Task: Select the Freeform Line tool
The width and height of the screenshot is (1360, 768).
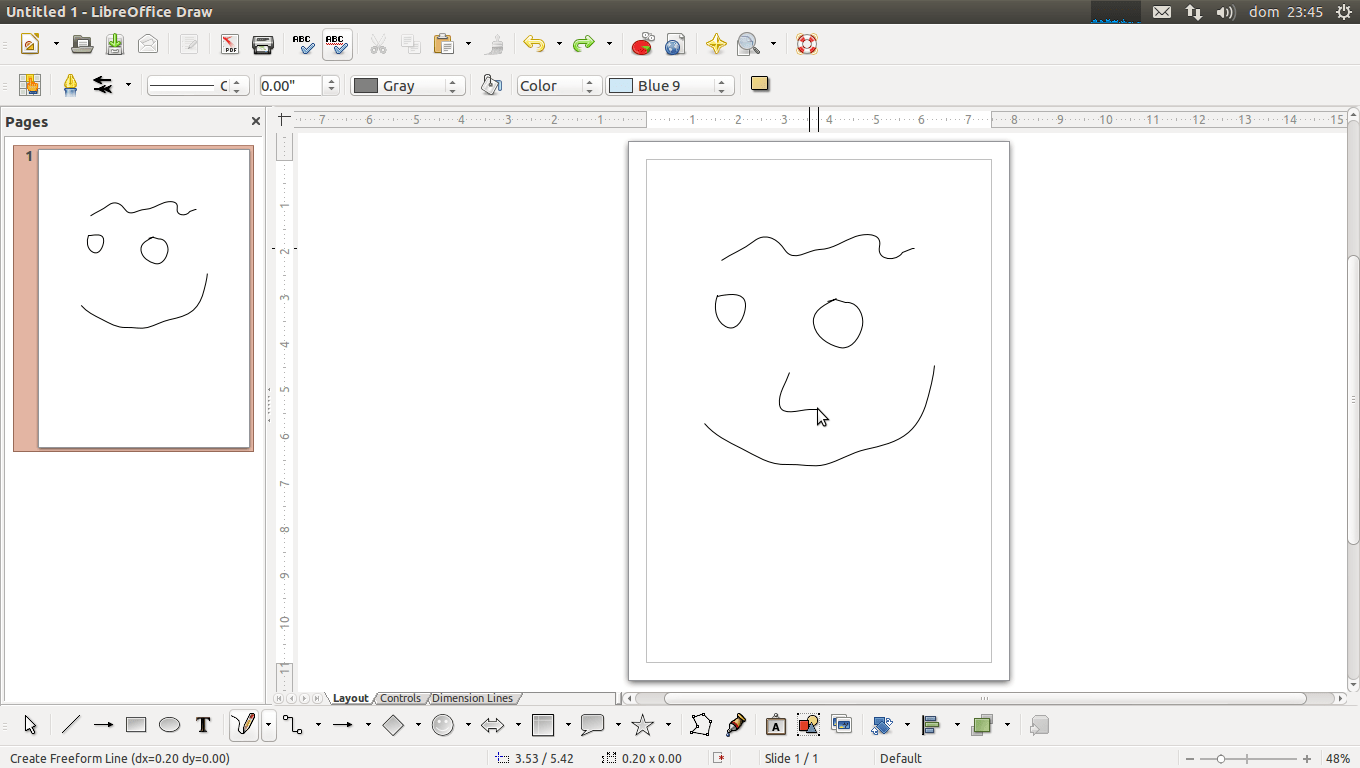Action: click(x=245, y=724)
